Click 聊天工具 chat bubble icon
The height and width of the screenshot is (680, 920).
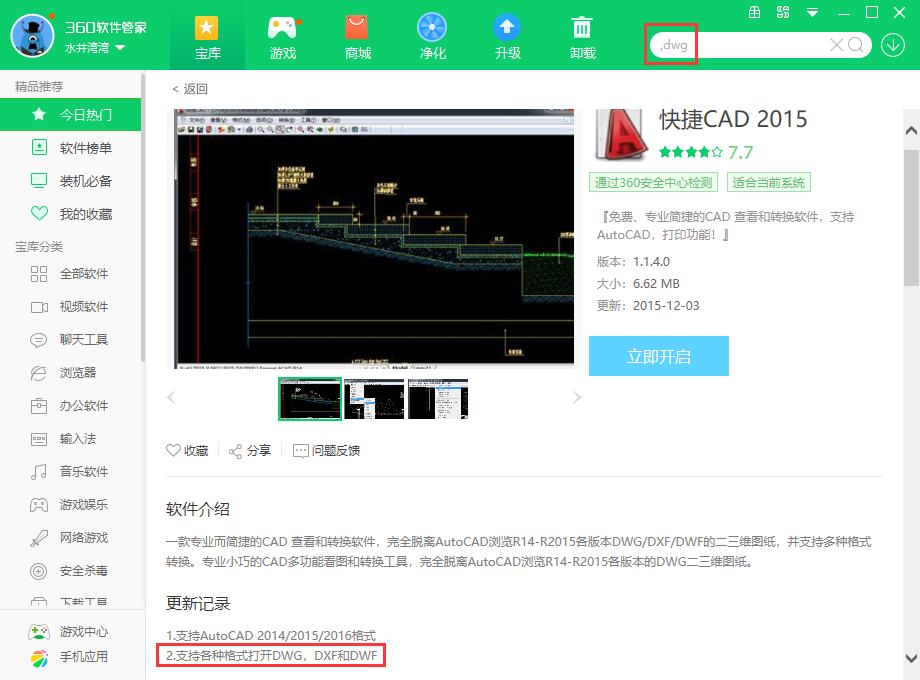pyautogui.click(x=39, y=340)
